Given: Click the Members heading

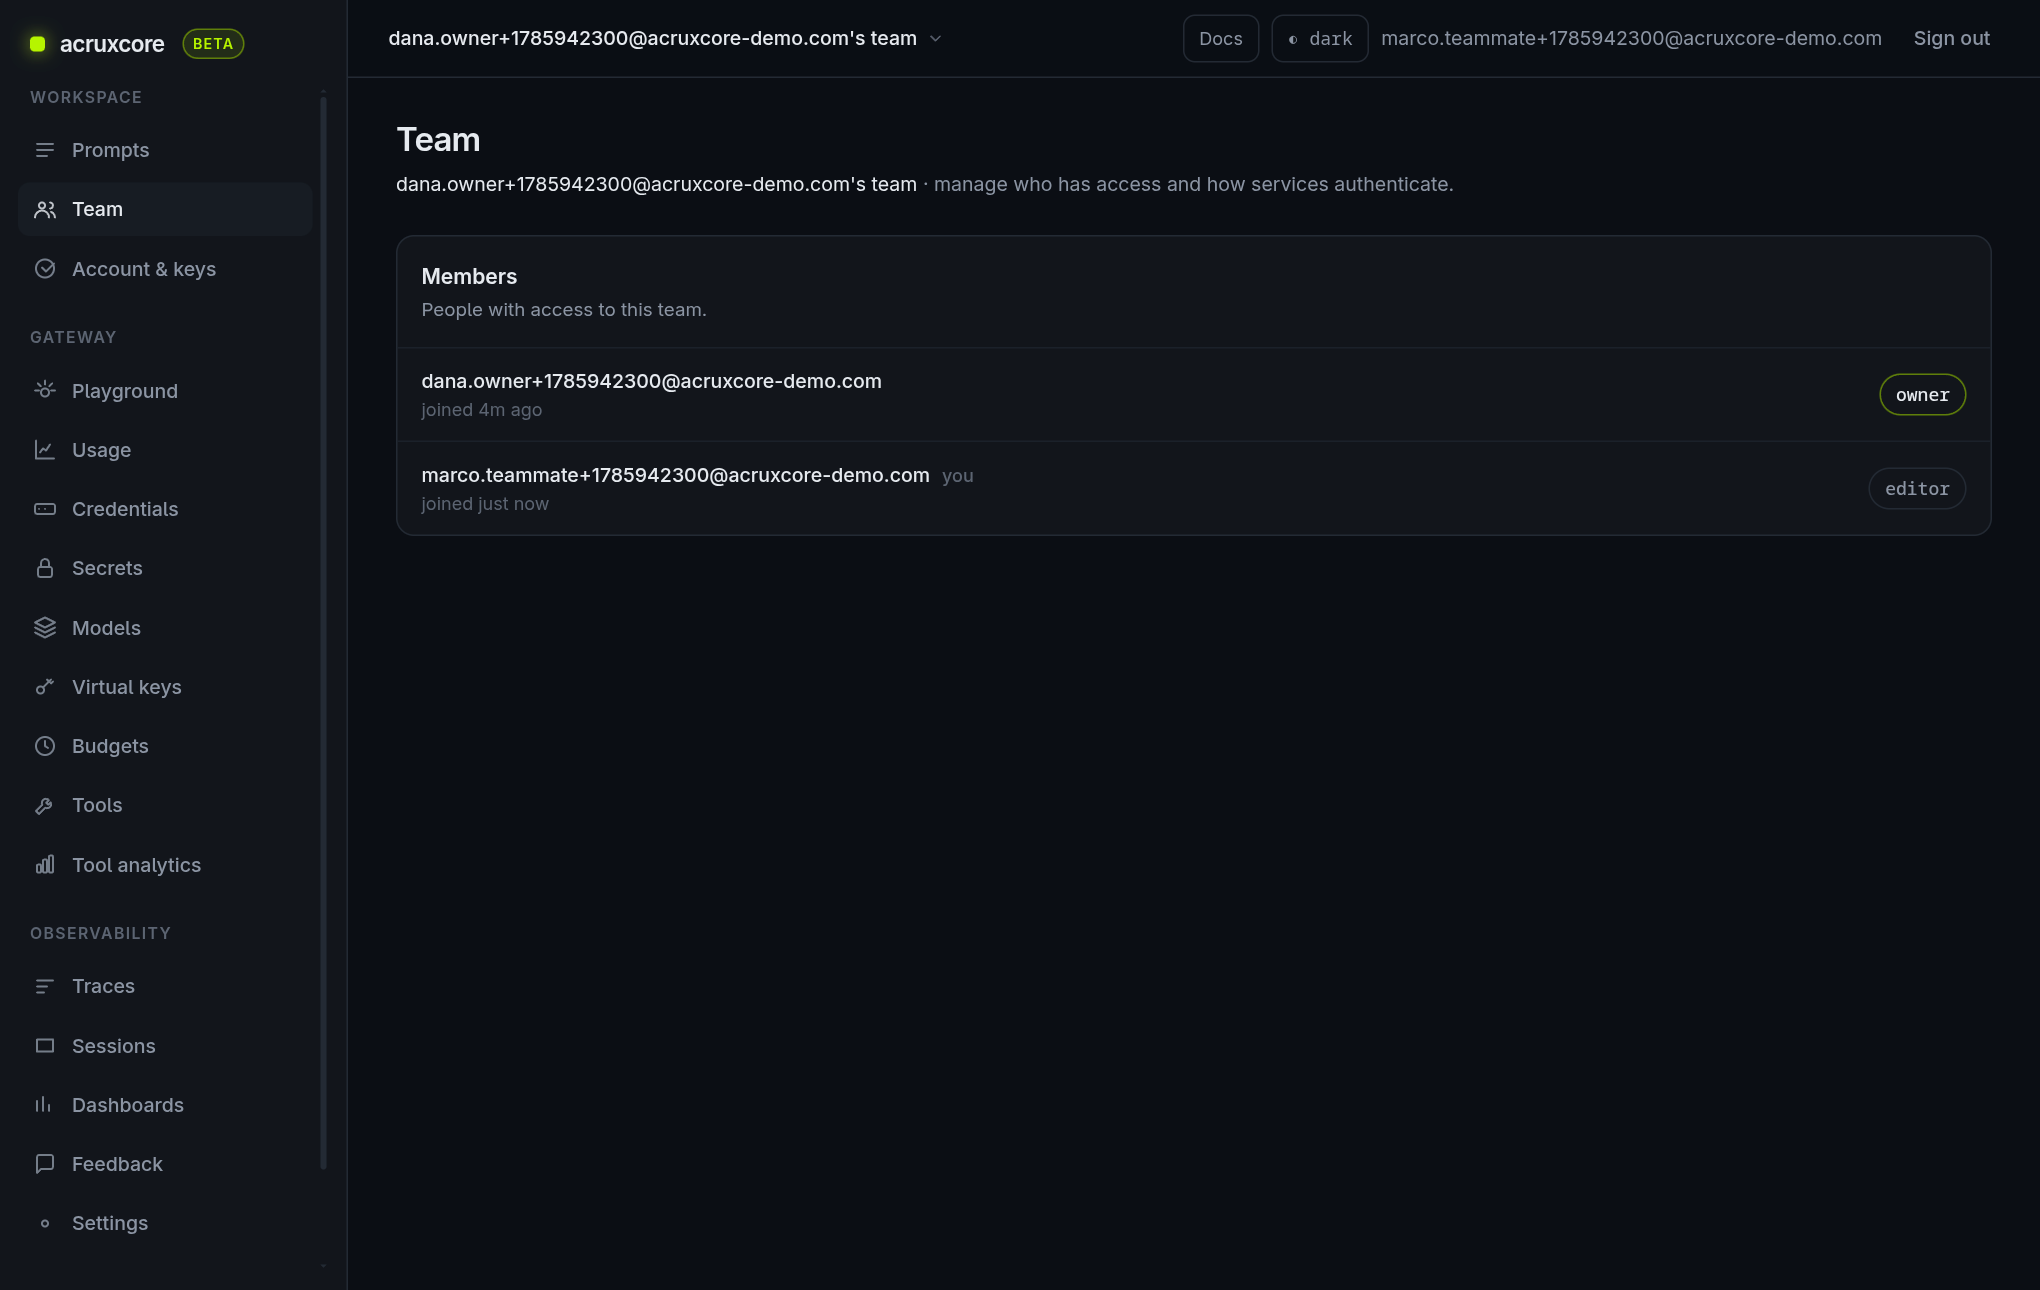Looking at the screenshot, I should [x=469, y=277].
